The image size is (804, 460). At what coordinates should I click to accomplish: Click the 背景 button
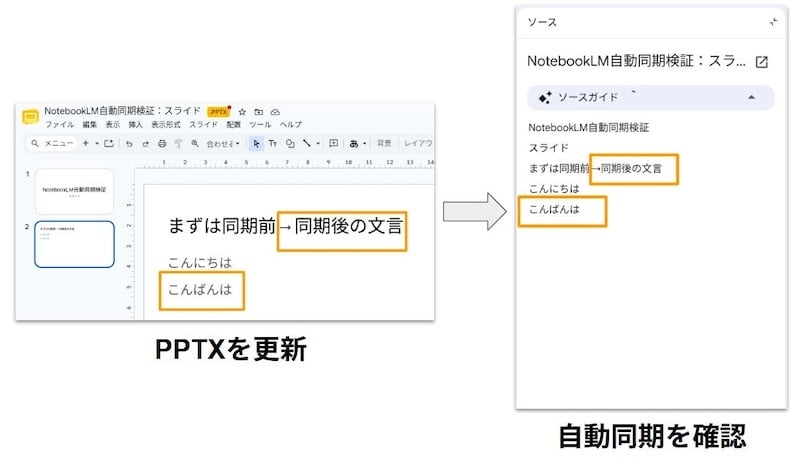click(384, 144)
